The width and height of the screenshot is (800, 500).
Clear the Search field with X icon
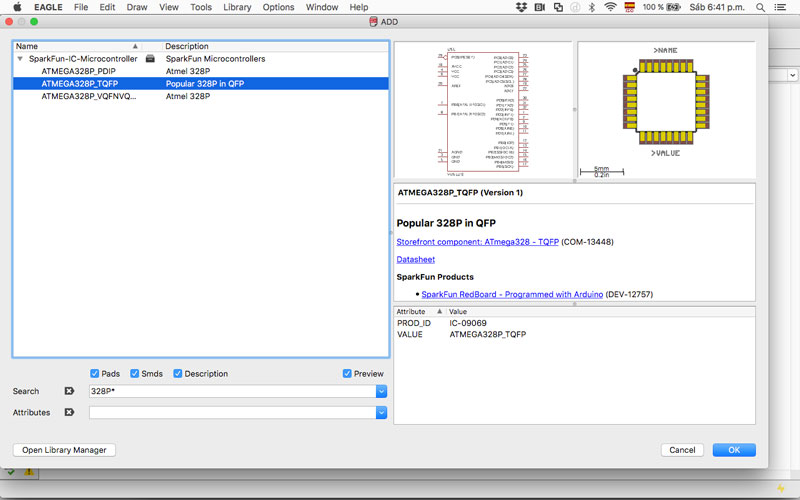pos(69,391)
